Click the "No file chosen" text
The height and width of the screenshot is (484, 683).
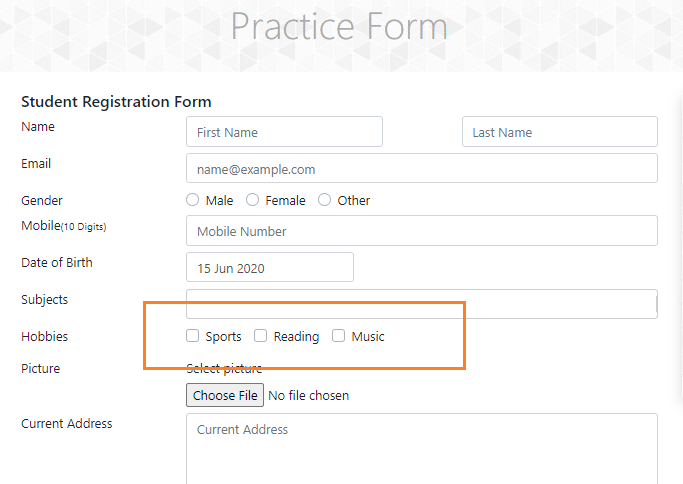309,396
